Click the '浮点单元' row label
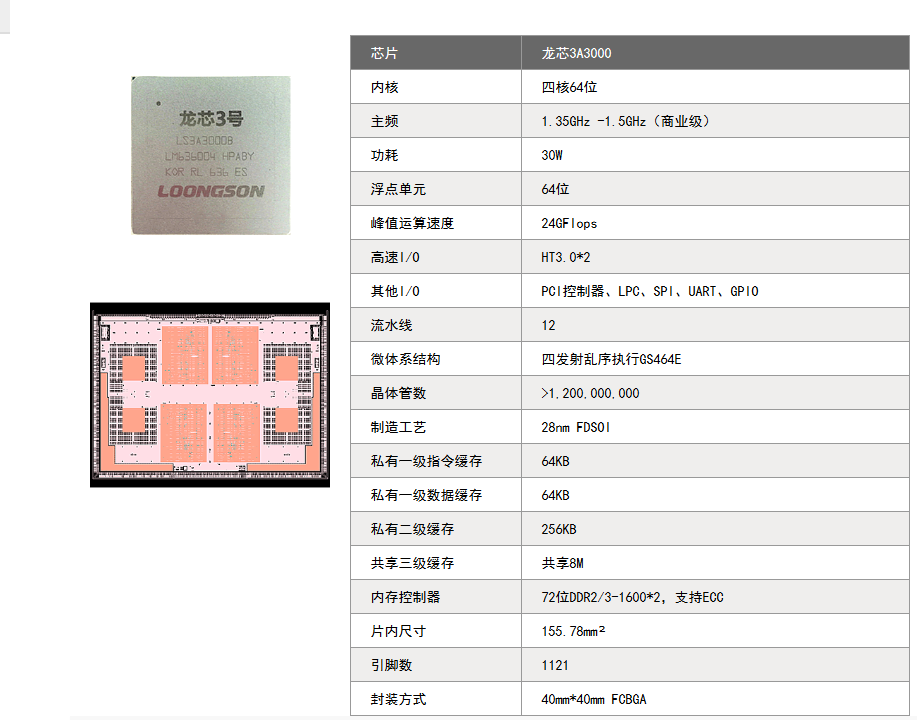The height and width of the screenshot is (720, 917). click(398, 189)
